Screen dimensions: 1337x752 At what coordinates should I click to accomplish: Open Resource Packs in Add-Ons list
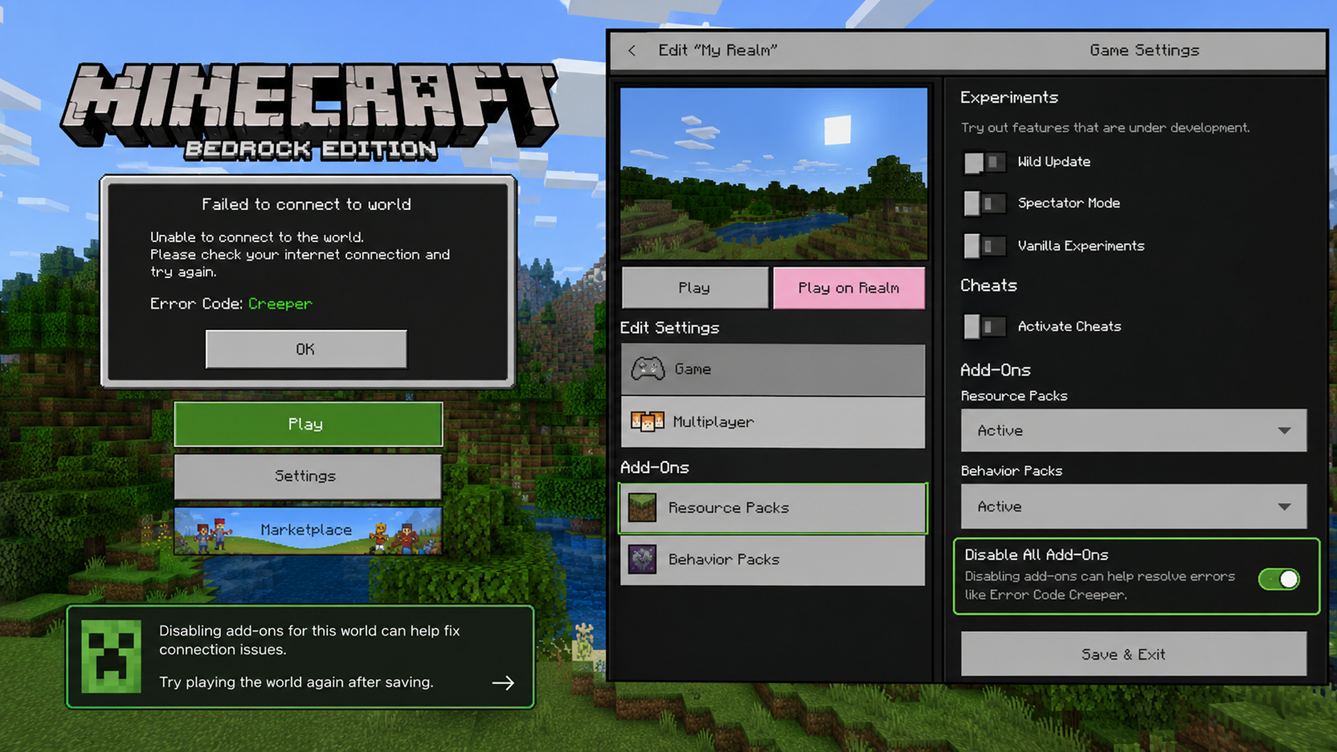(773, 508)
